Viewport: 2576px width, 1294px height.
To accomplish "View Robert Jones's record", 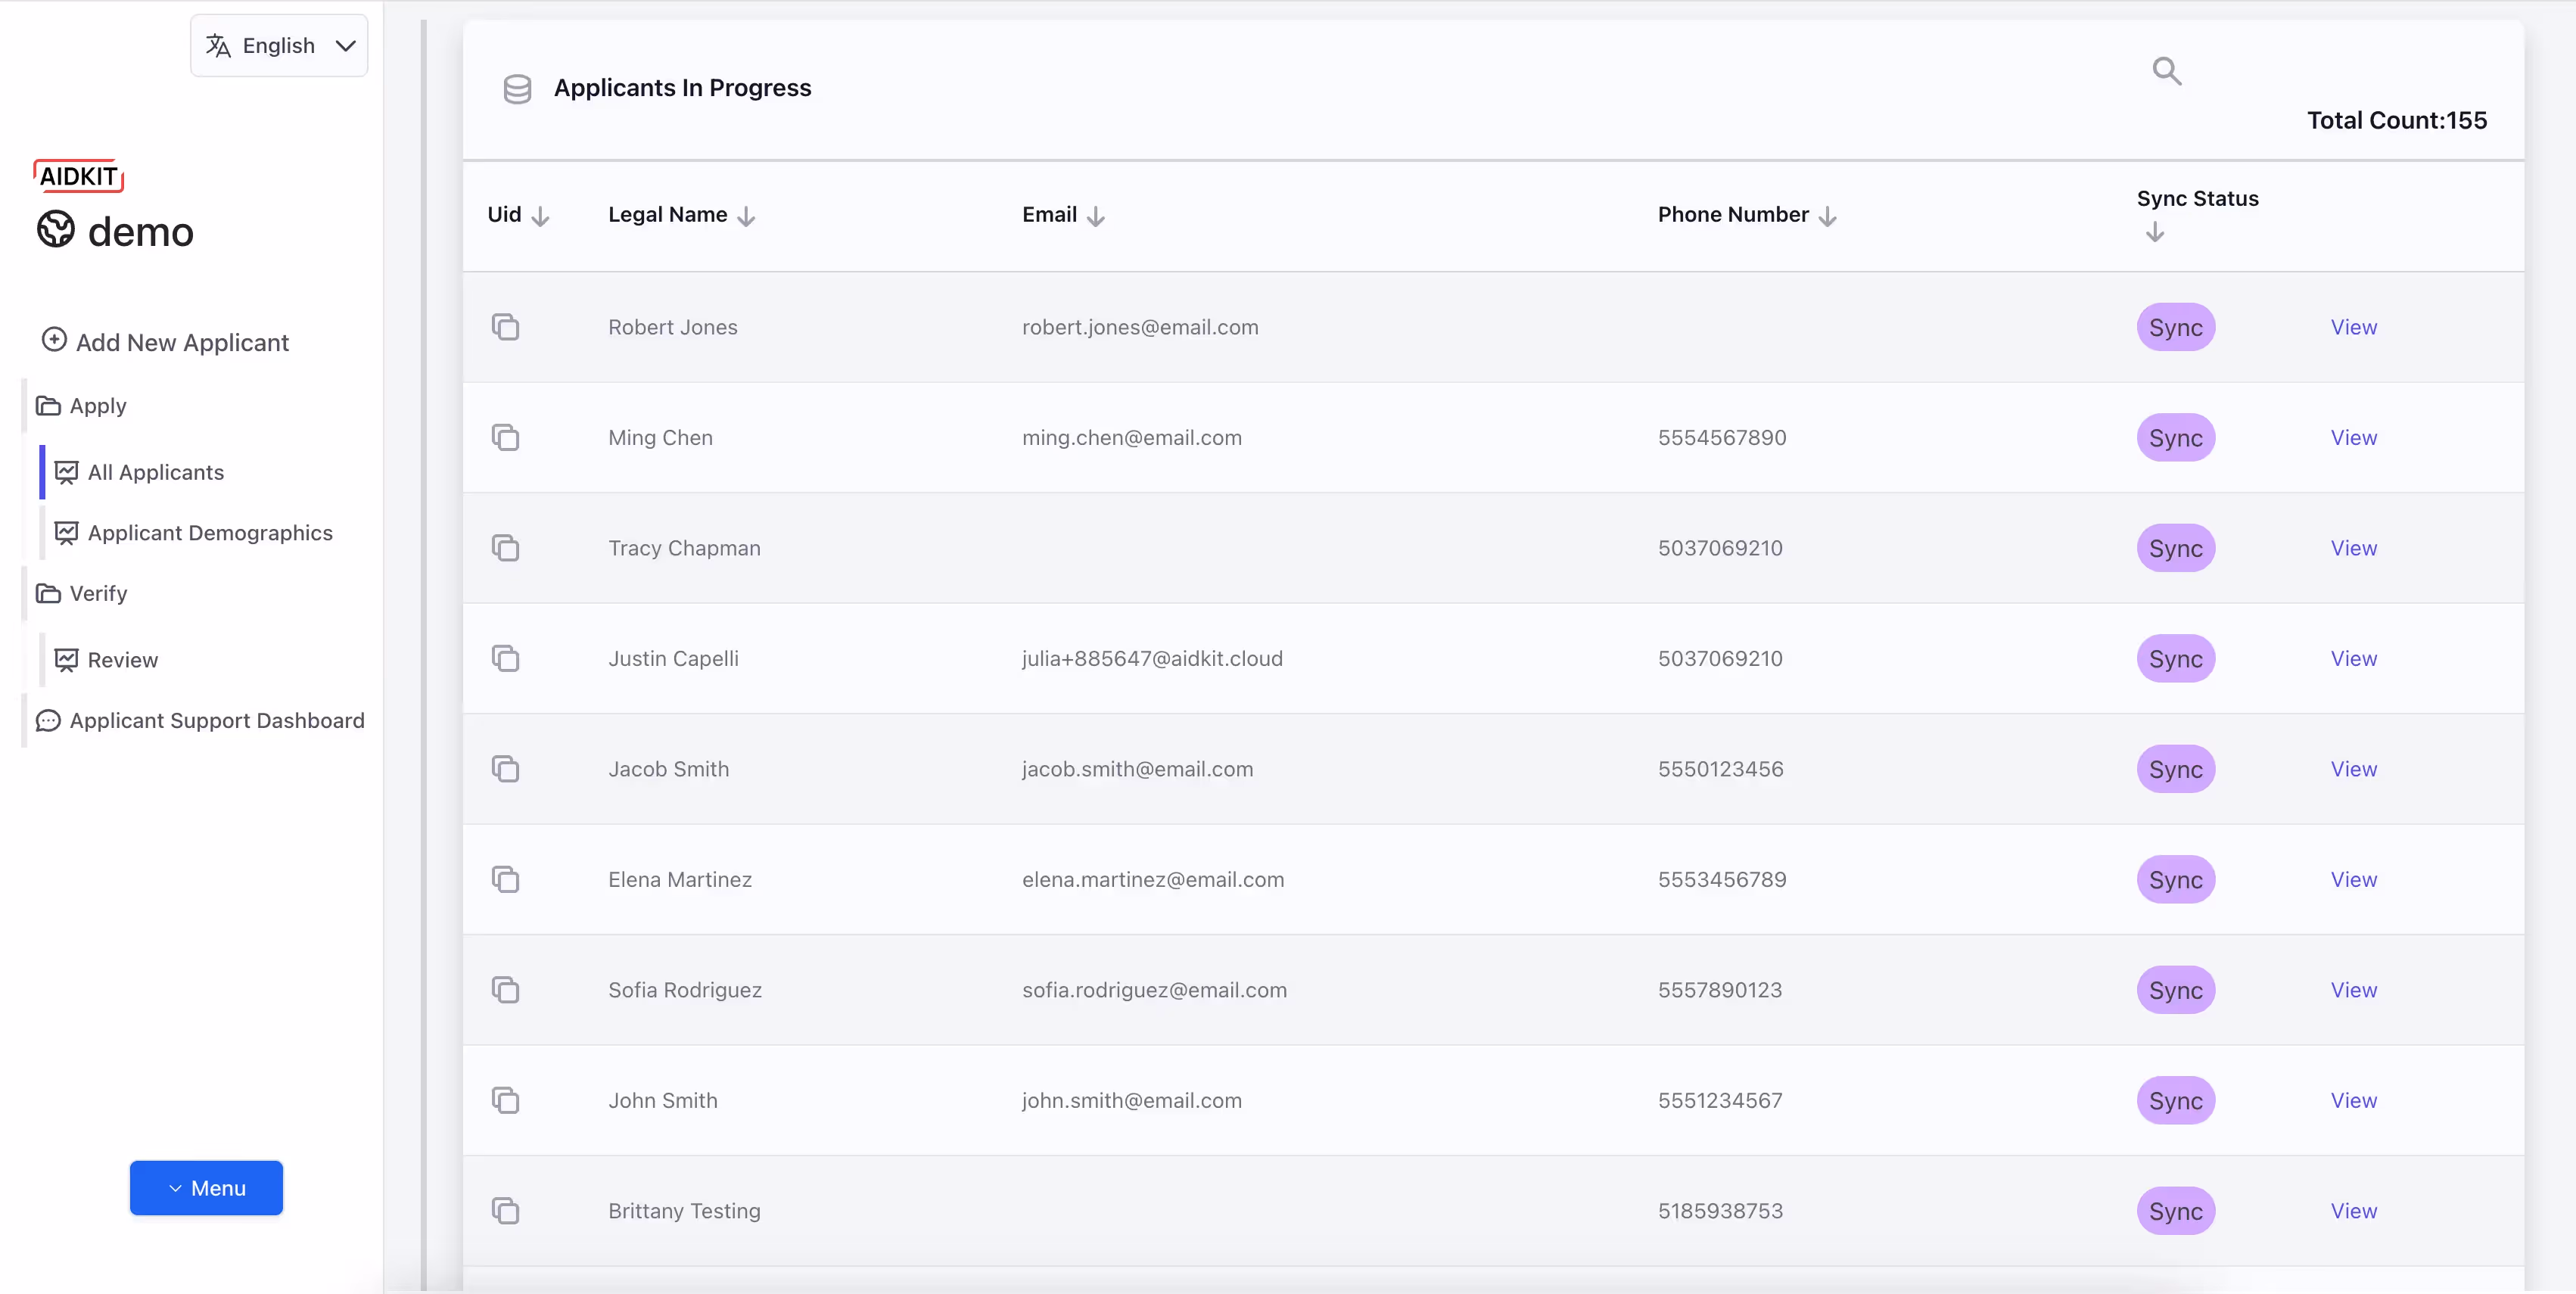I will point(2354,327).
